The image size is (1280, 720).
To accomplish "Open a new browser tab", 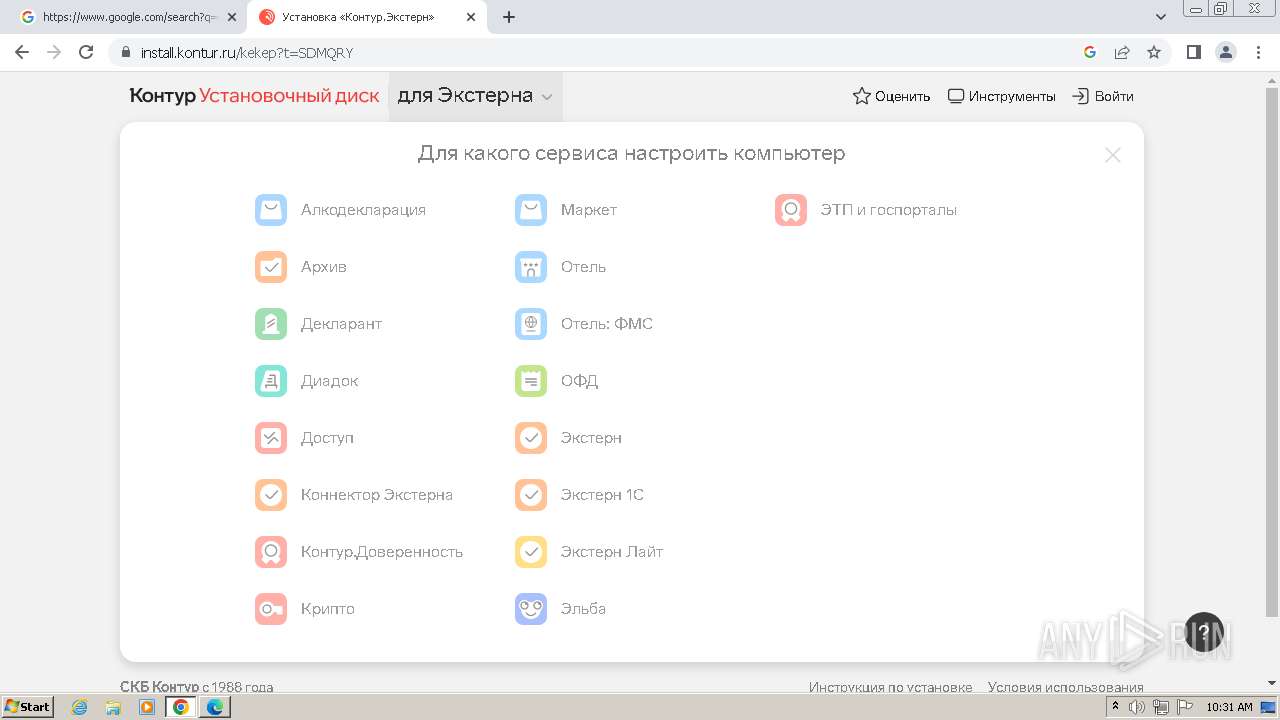I will click(509, 17).
